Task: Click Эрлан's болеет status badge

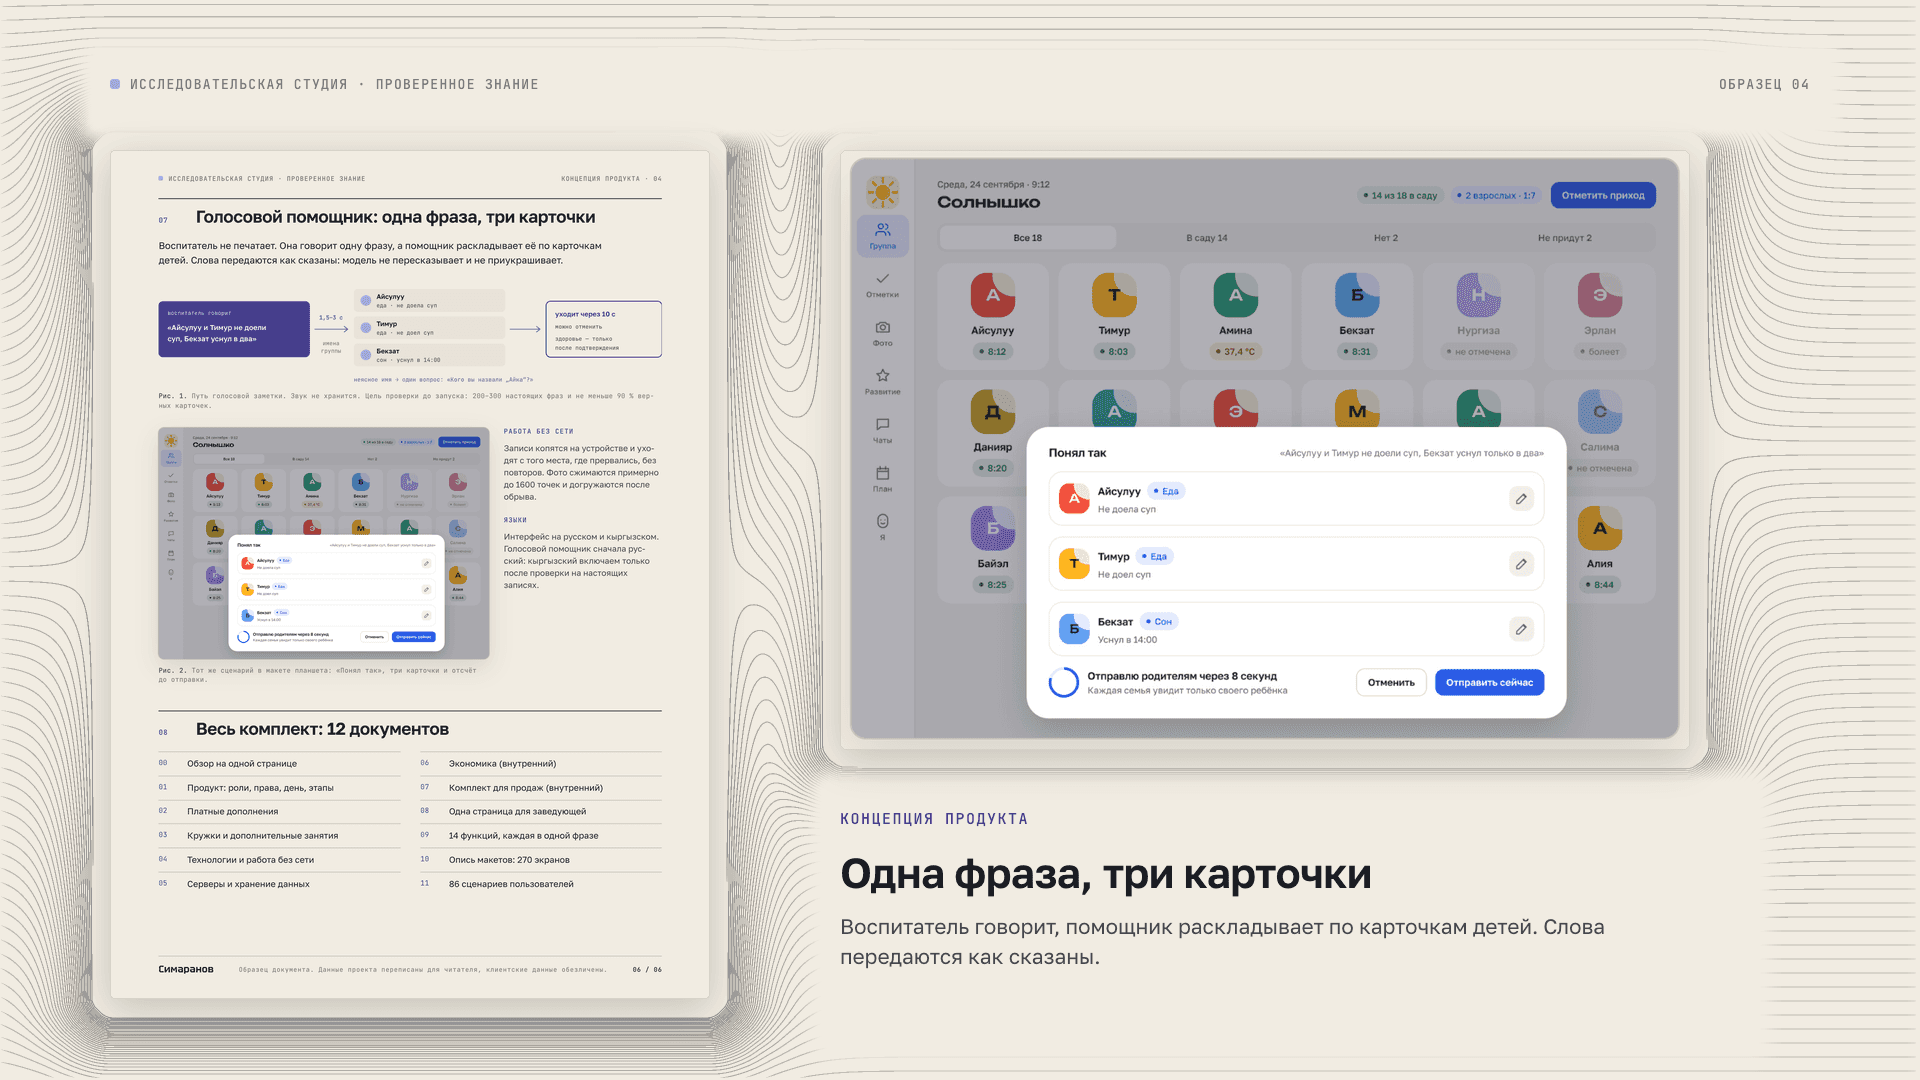Action: coord(1599,351)
